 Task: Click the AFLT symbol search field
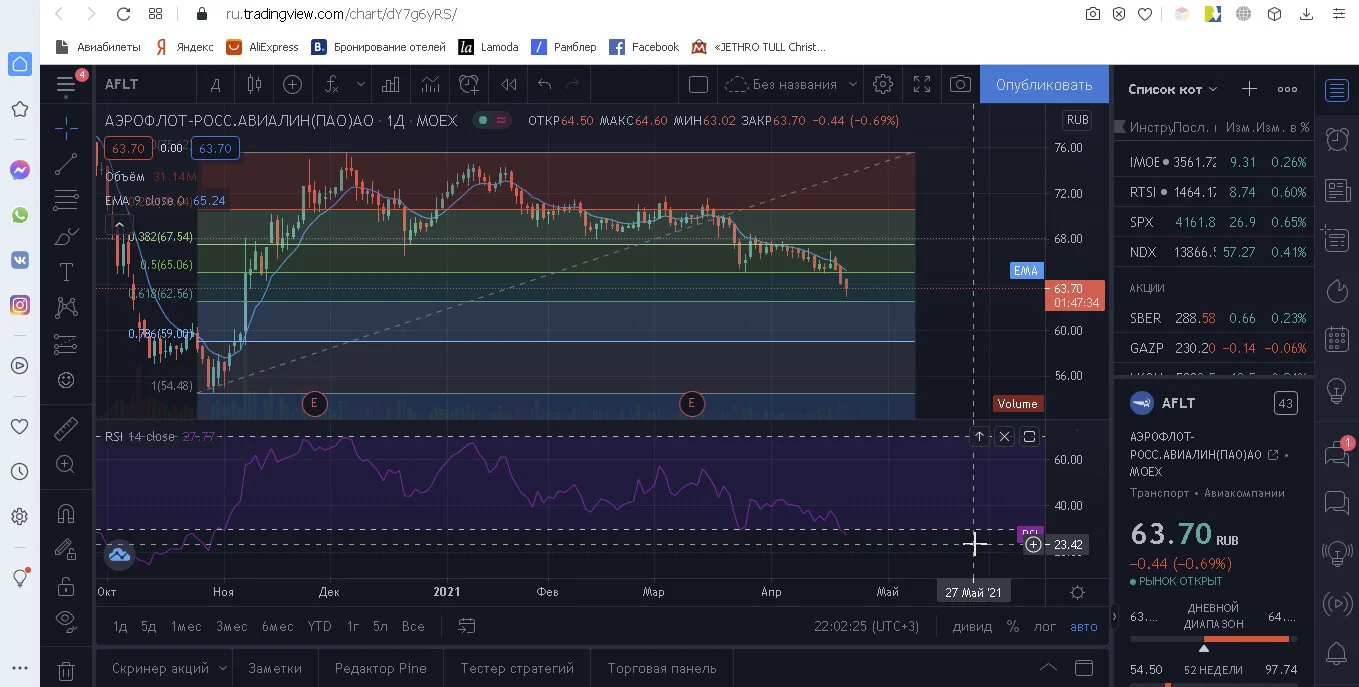click(145, 85)
